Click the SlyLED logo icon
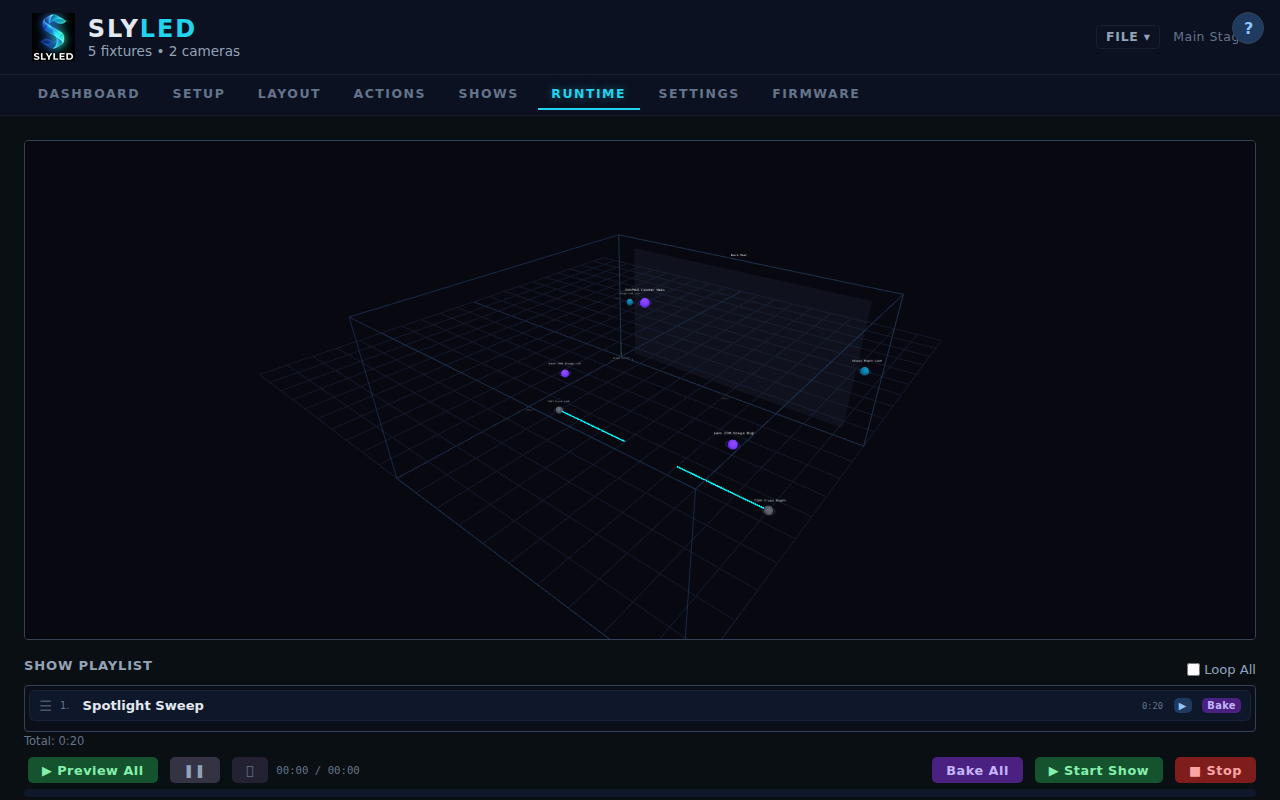 (53, 37)
